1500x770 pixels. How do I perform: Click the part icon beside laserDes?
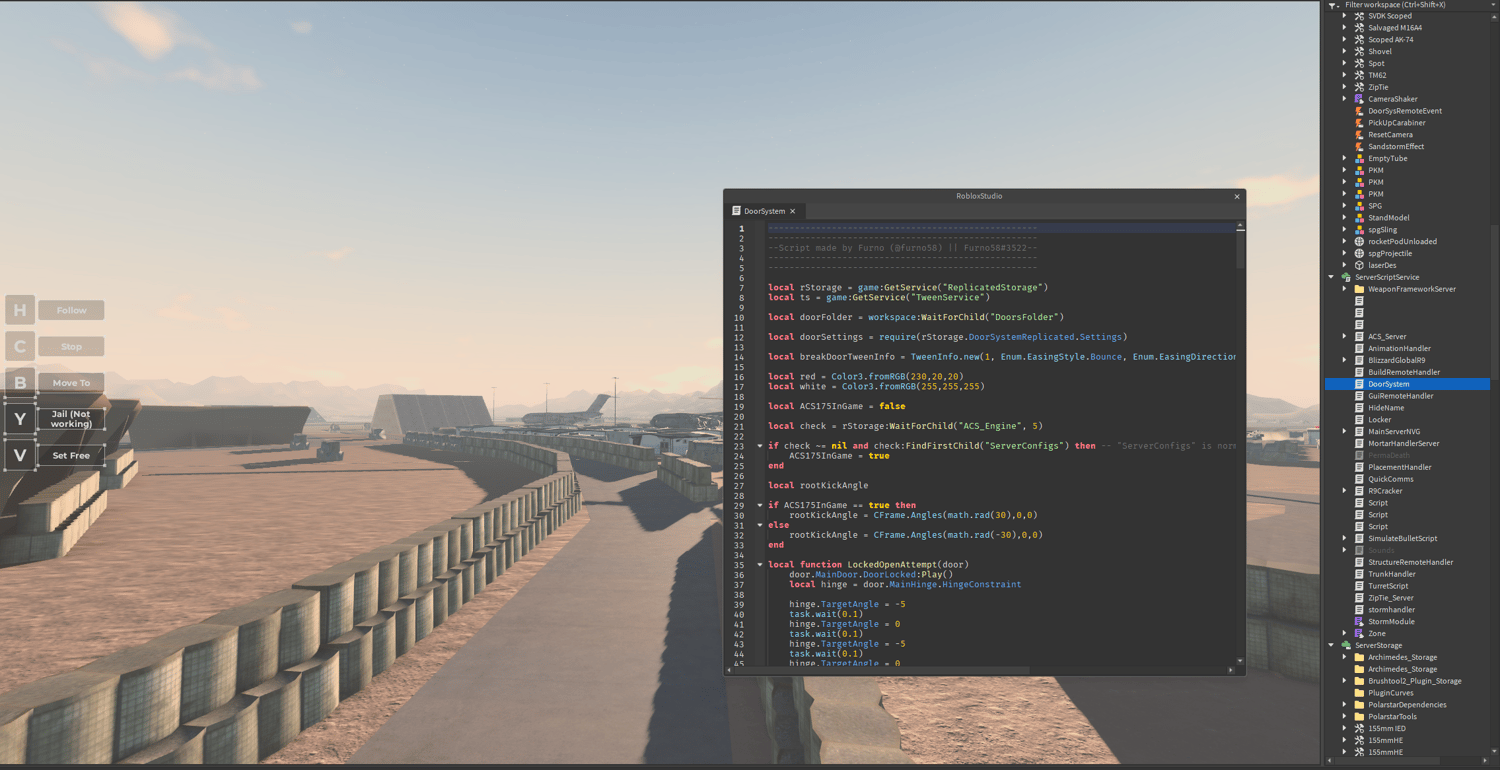click(1359, 265)
